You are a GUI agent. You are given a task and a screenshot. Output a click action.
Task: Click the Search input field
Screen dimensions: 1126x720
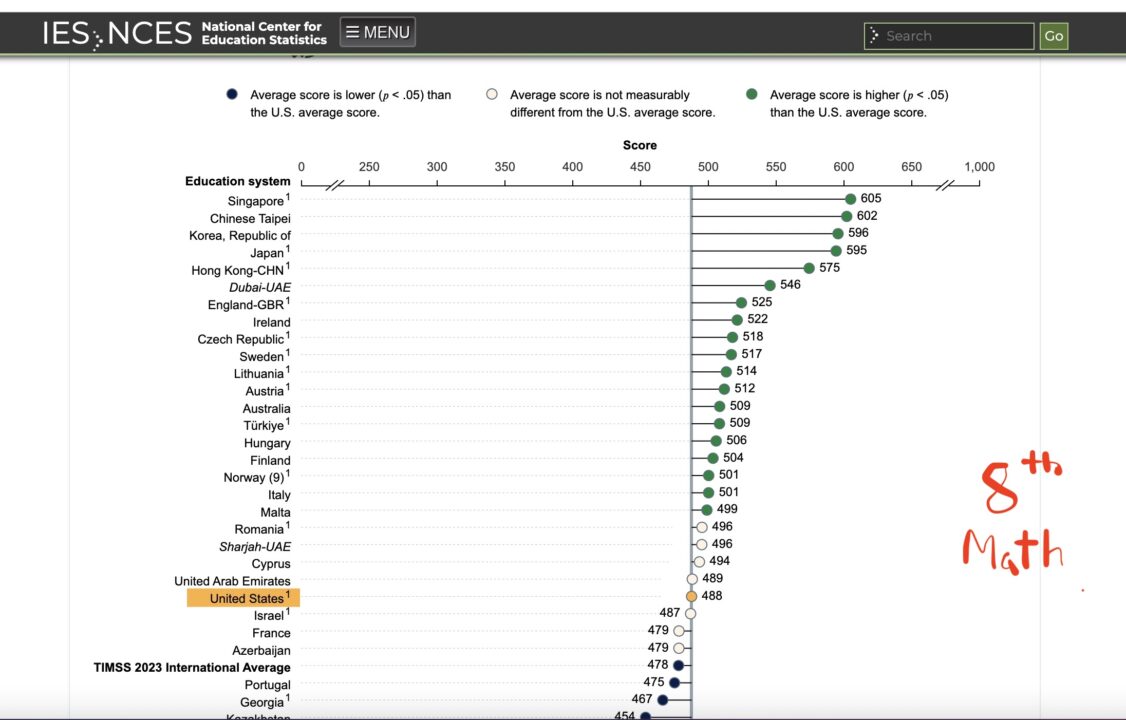tap(948, 36)
